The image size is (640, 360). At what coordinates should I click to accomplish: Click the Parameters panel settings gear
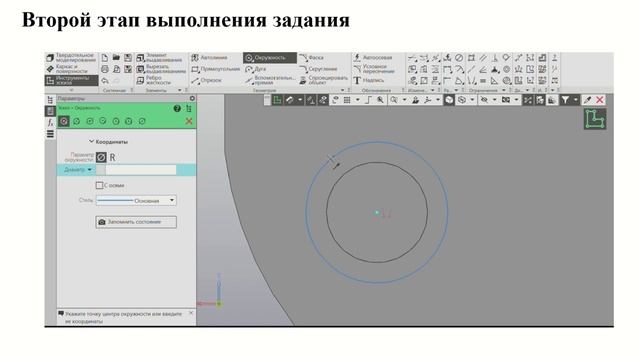192,98
